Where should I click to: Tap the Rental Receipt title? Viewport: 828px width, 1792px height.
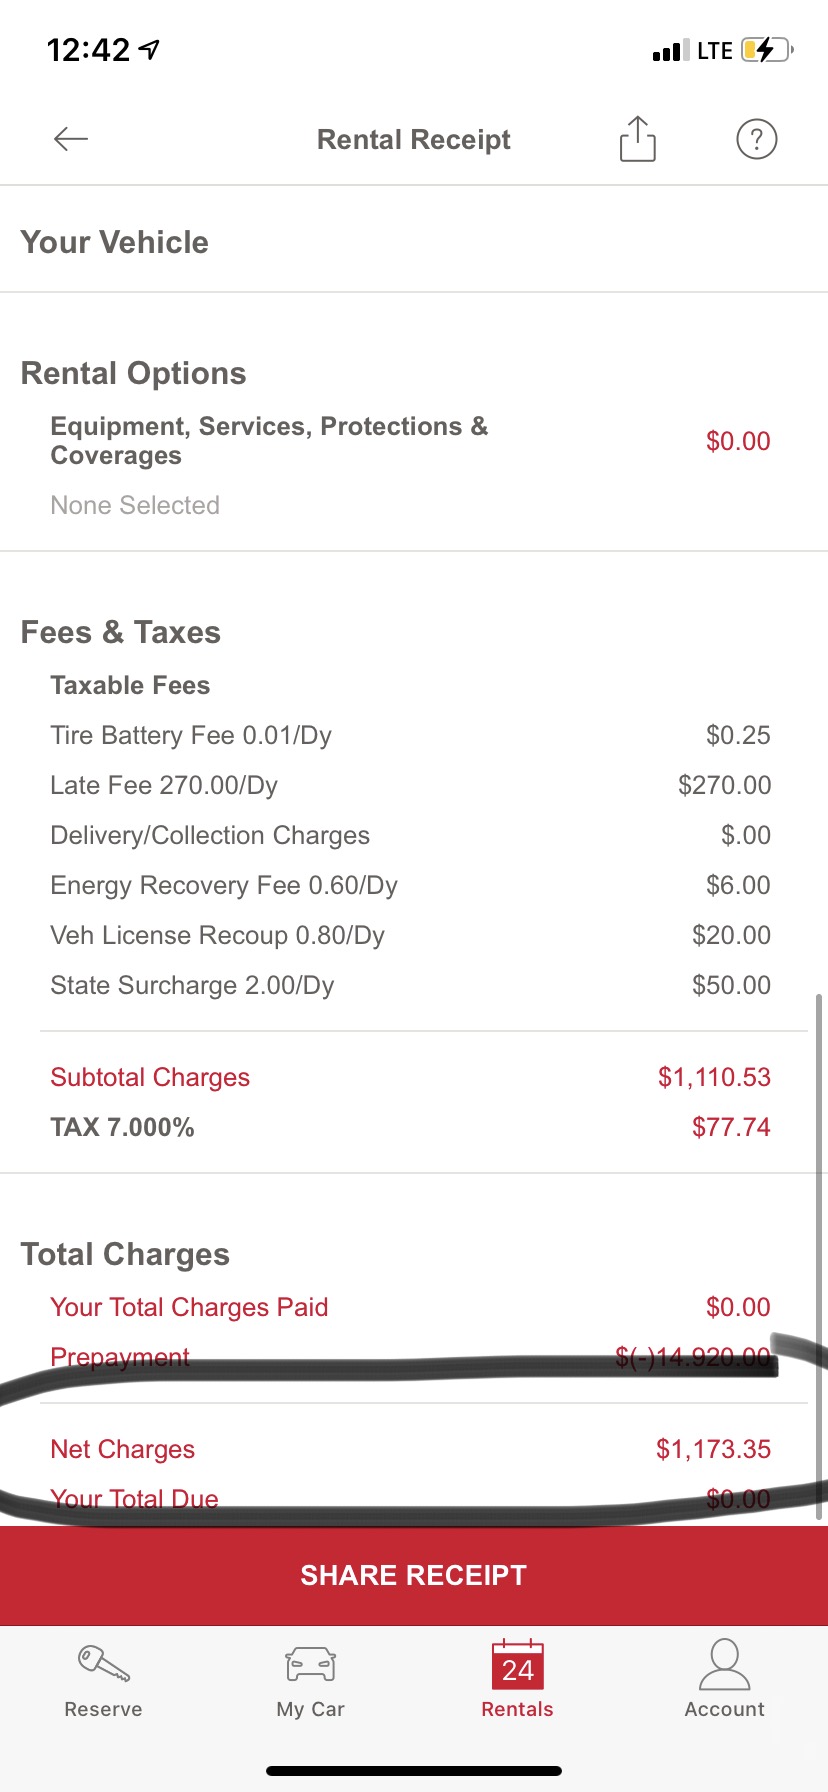(413, 139)
